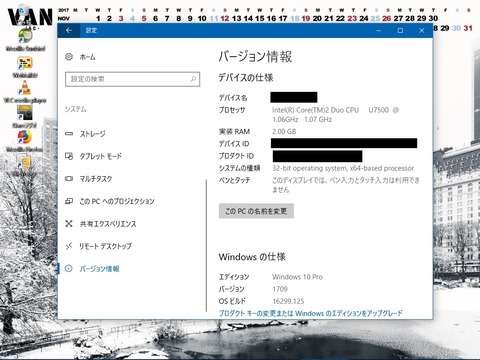Open Mozilla Firefox desktop shortcut

tap(24, 140)
